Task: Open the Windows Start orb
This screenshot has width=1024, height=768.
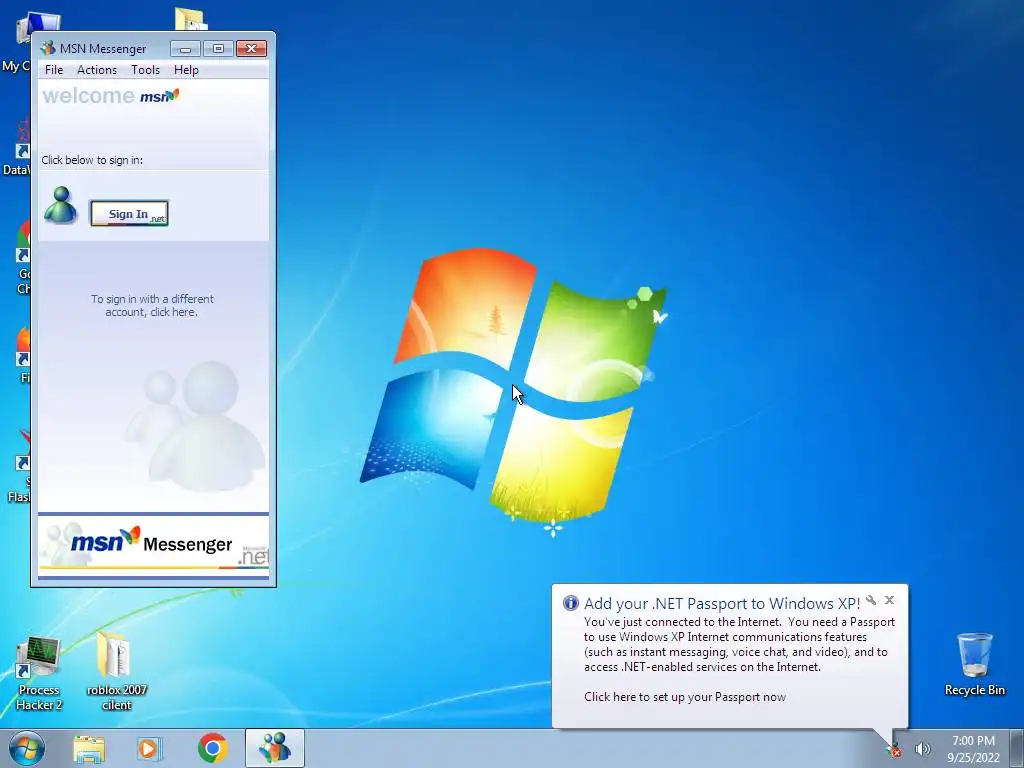Action: pyautogui.click(x=27, y=748)
